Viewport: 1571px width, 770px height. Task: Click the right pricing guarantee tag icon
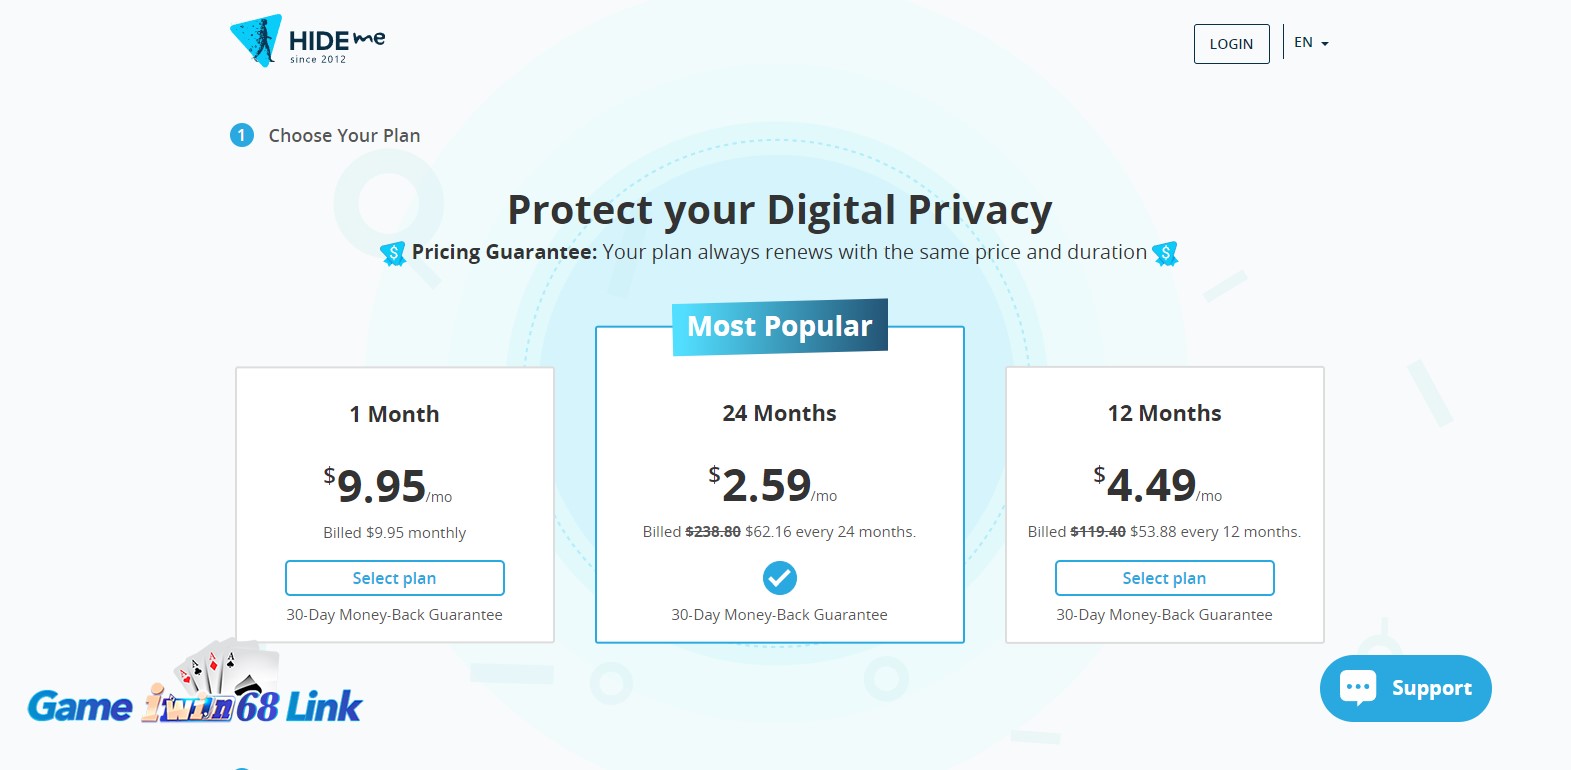1165,253
